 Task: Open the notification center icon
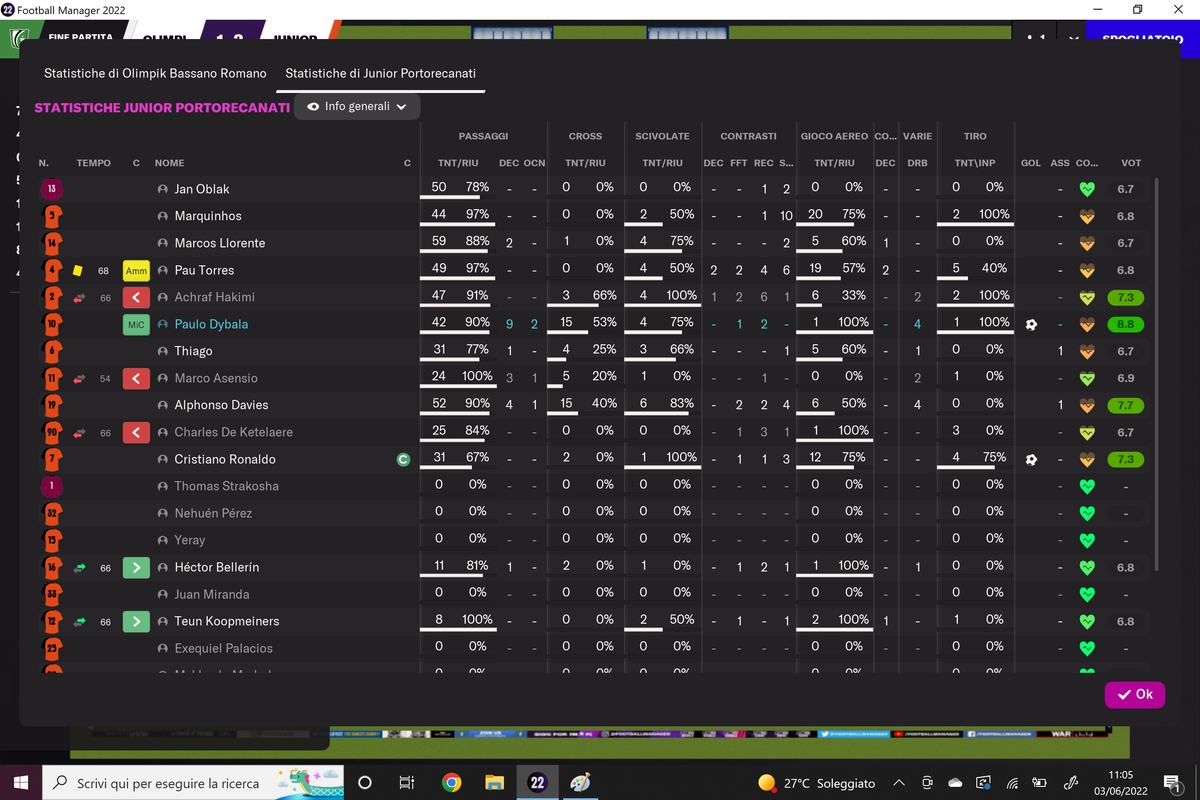[x=1172, y=782]
